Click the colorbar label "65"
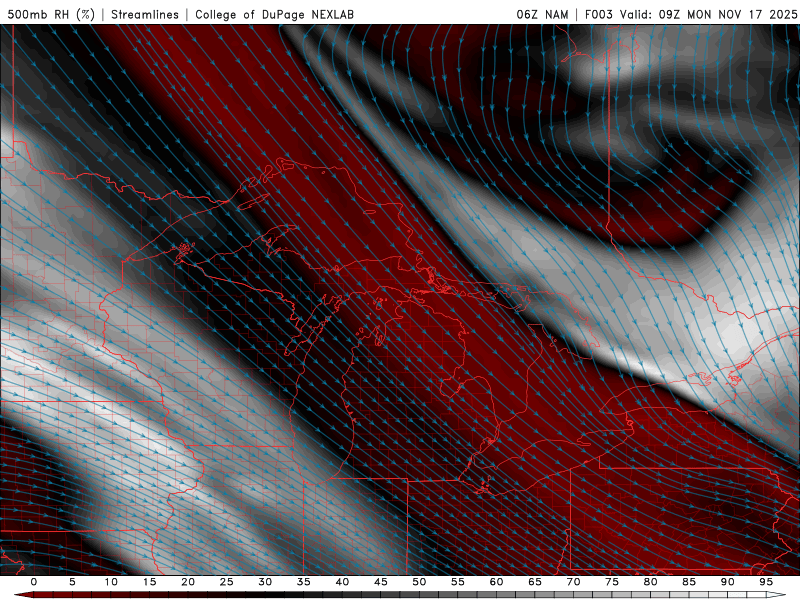 click(535, 582)
